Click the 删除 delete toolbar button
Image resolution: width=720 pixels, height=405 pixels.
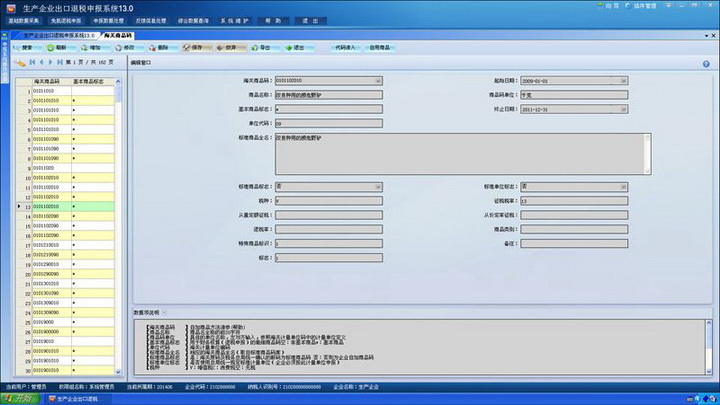click(x=162, y=48)
